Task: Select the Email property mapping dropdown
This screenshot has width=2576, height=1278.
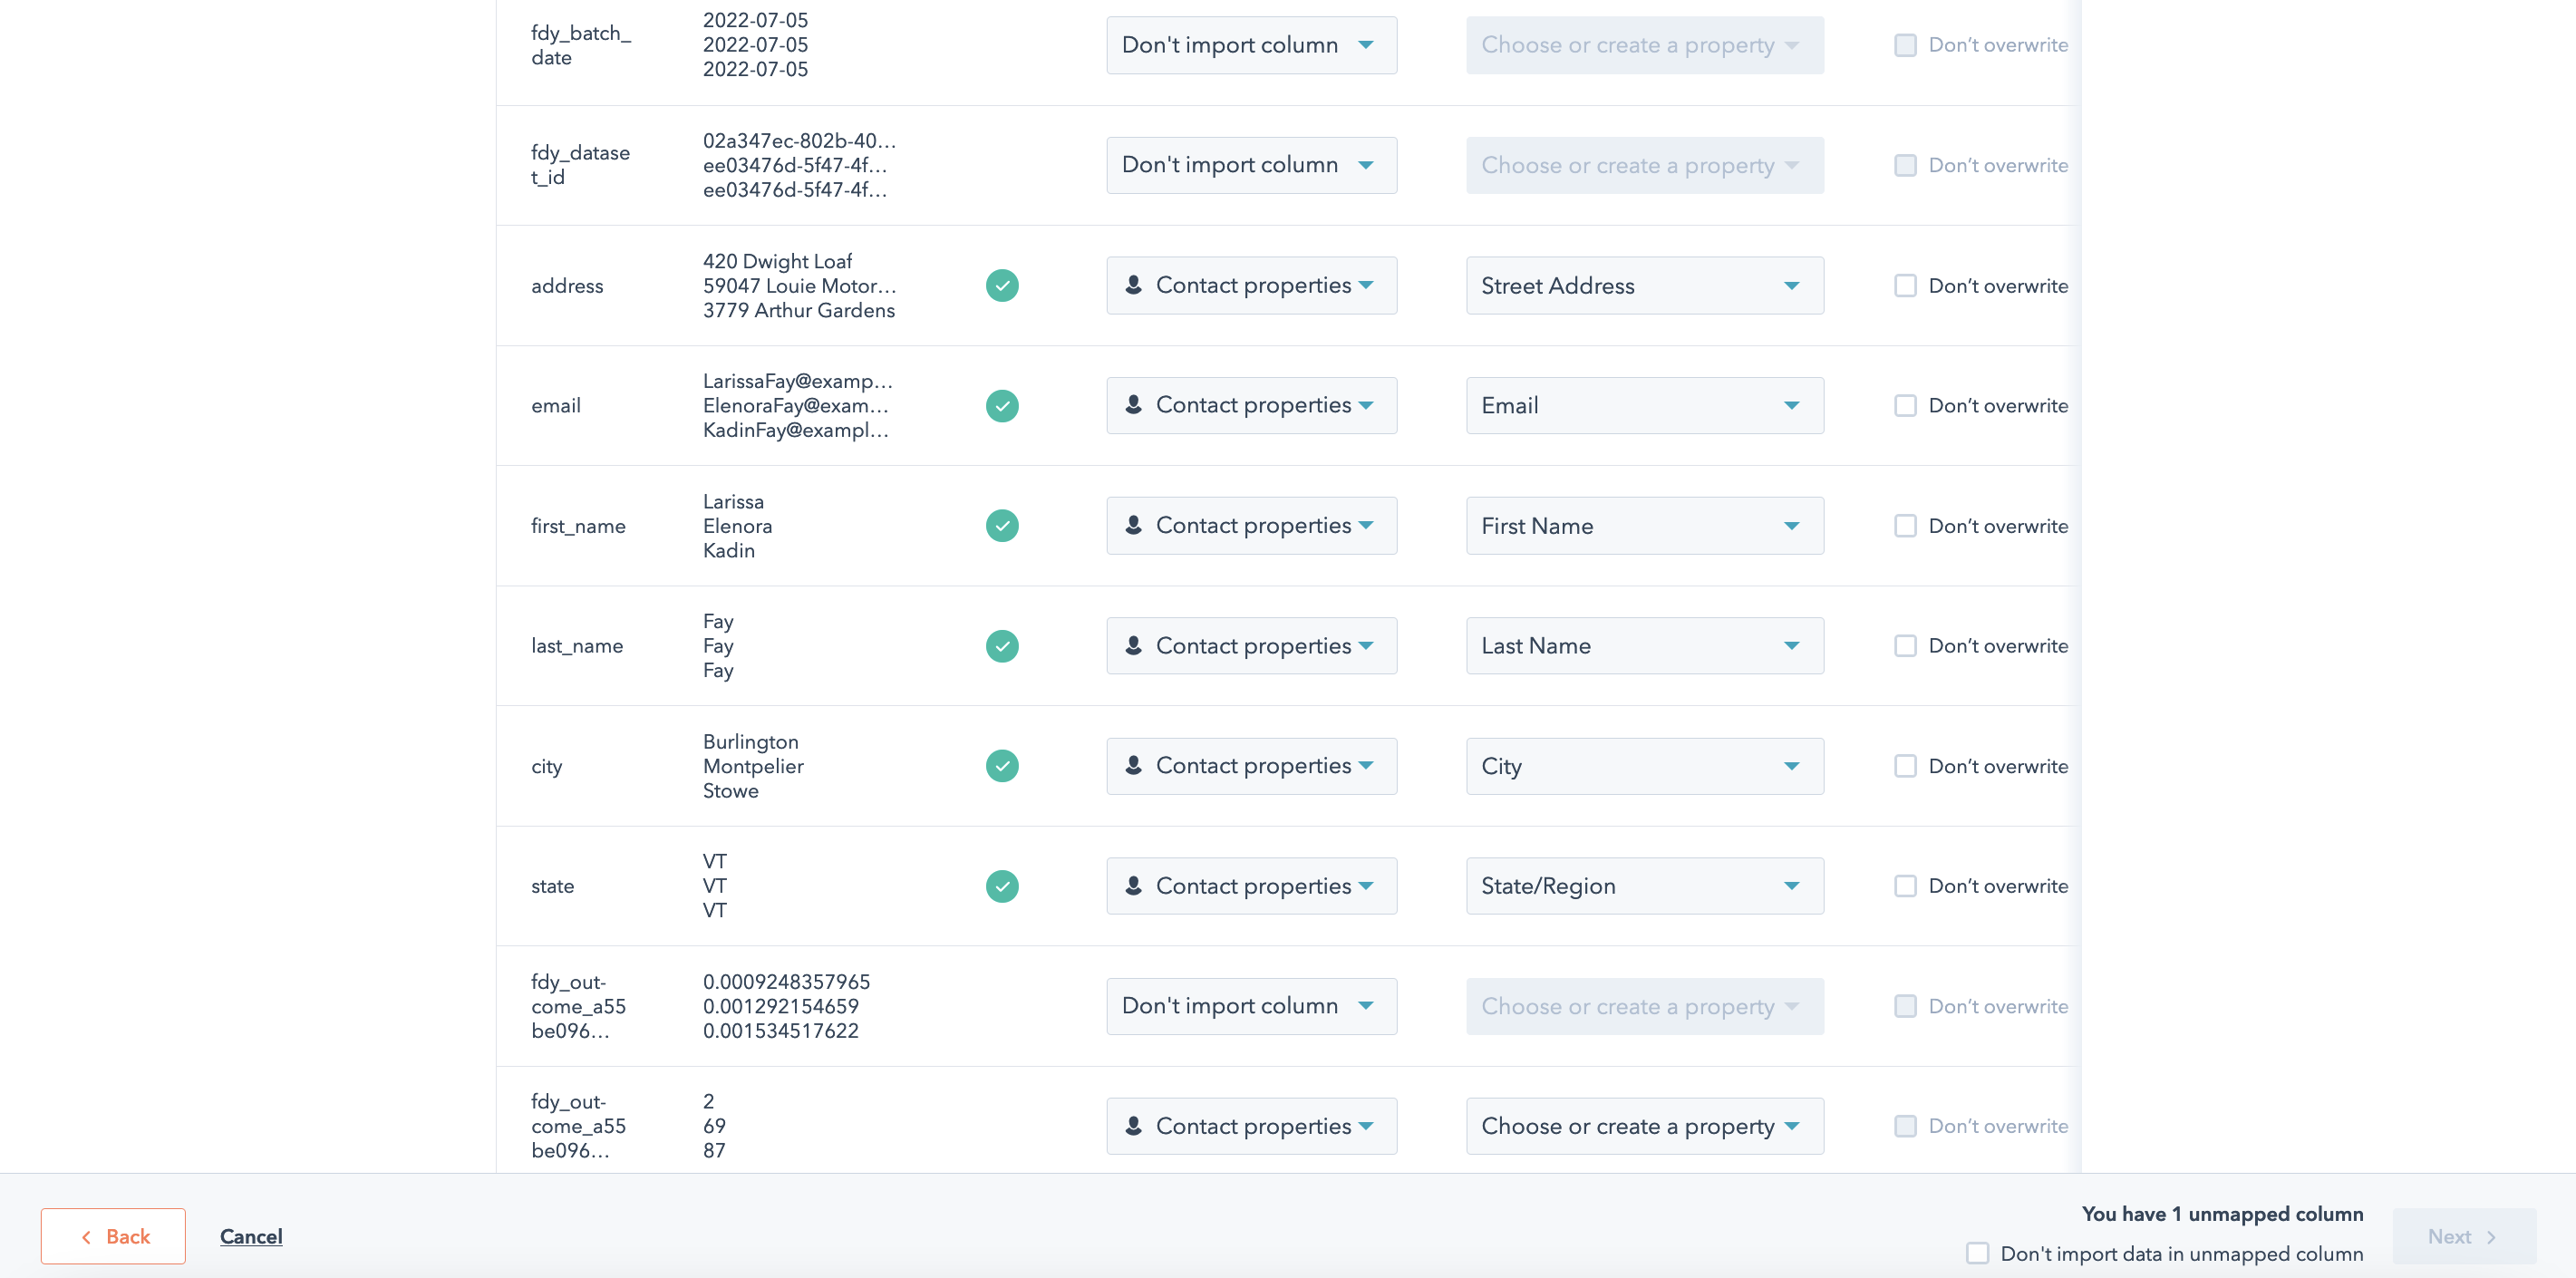Action: click(1636, 404)
